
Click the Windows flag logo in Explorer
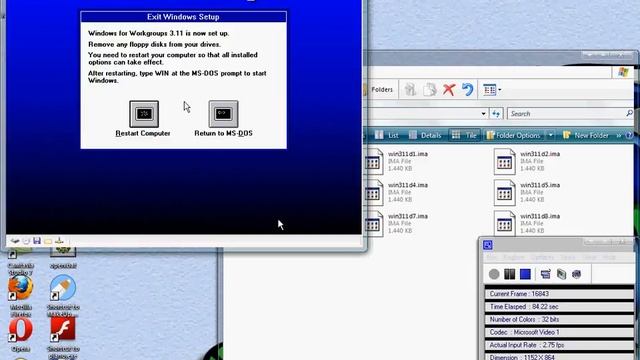(623, 72)
